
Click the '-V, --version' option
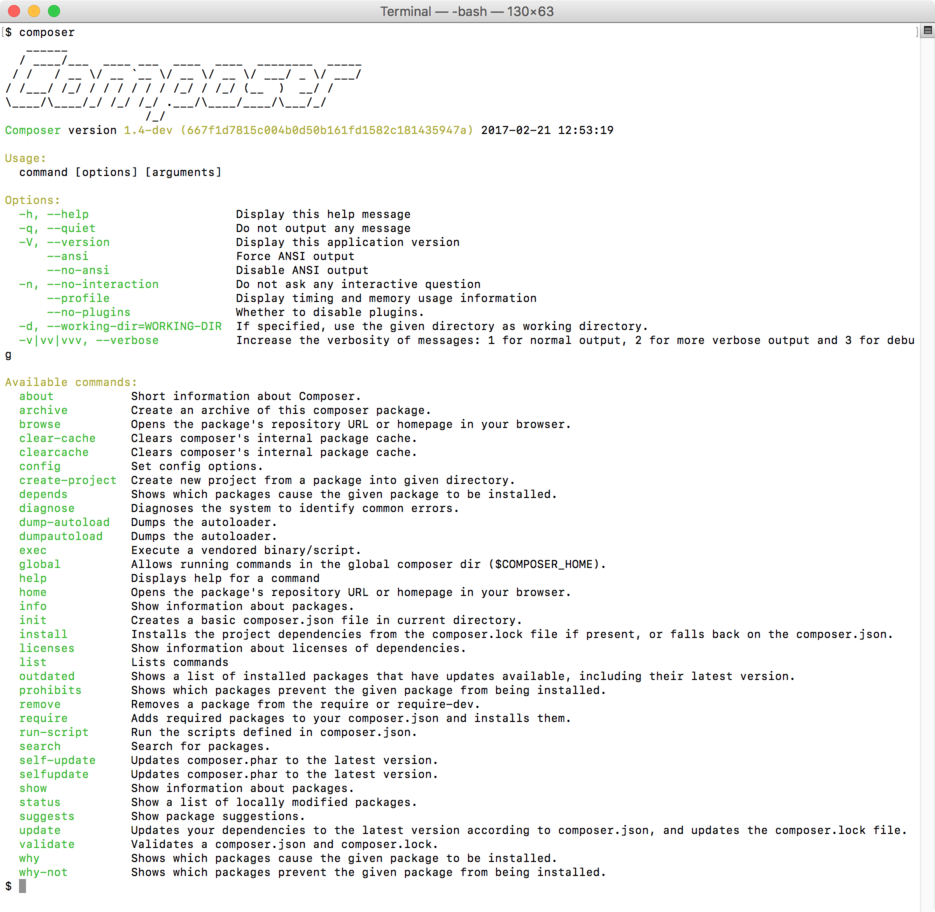(64, 242)
